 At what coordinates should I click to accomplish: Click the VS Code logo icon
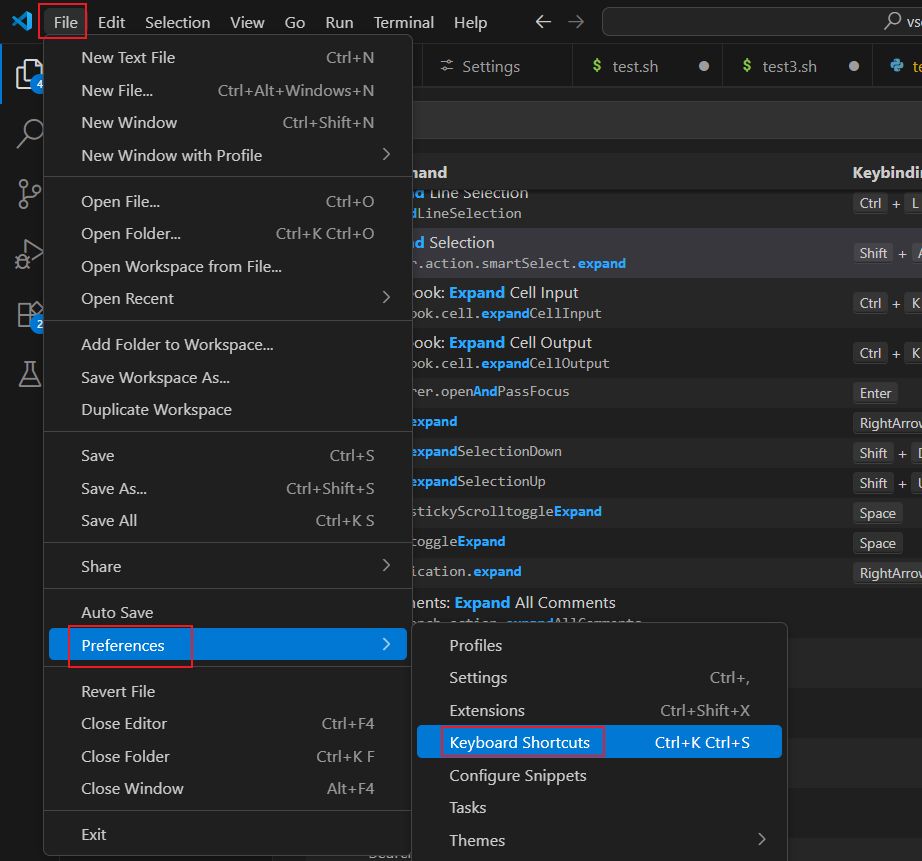coord(22,21)
